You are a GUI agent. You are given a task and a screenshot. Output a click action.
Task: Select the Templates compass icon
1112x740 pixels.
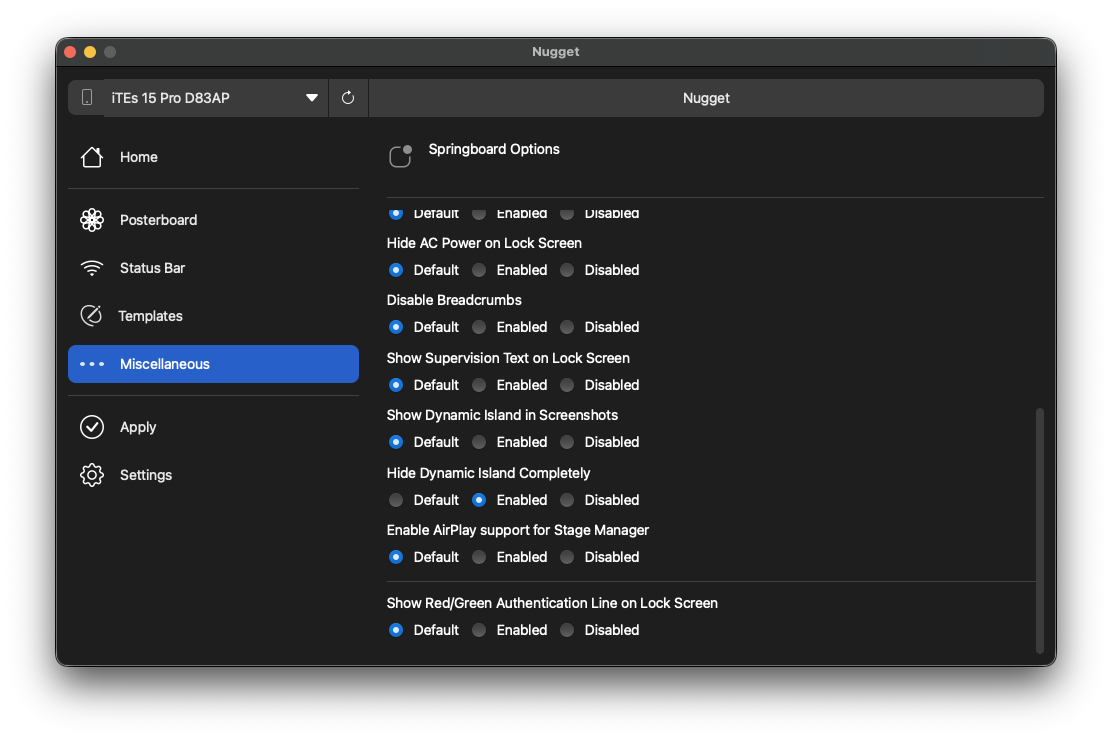click(x=92, y=316)
